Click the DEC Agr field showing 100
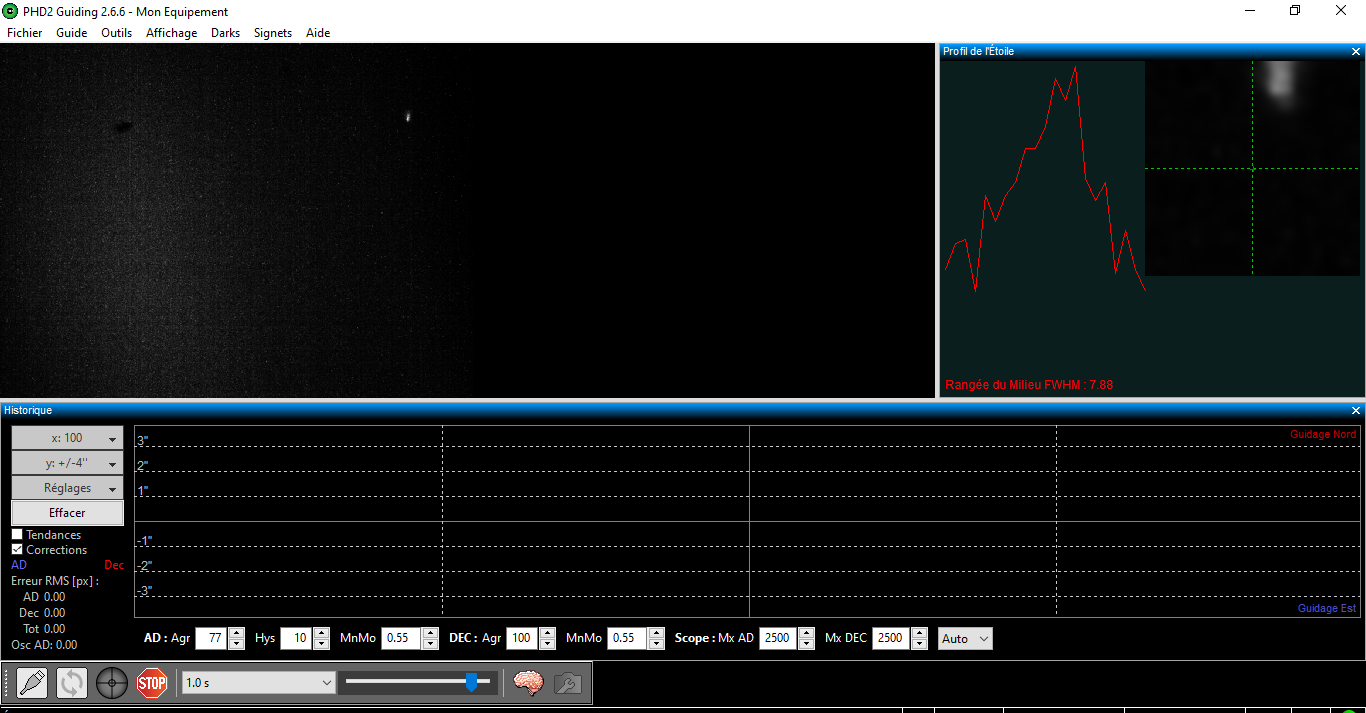Image resolution: width=1366 pixels, height=713 pixels. 522,638
